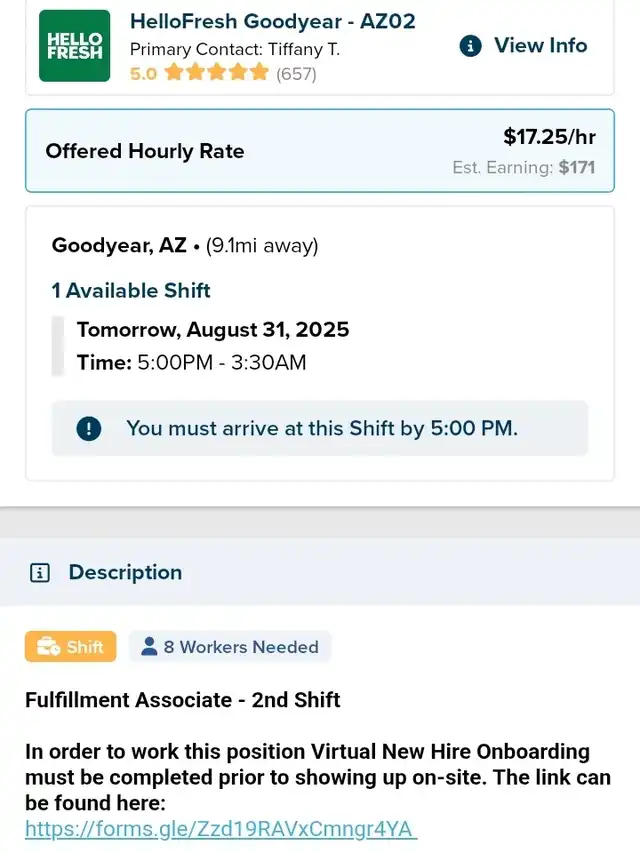Expand the 1 Available Shift section
Image resolution: width=640 pixels, height=853 pixels.
click(x=131, y=290)
